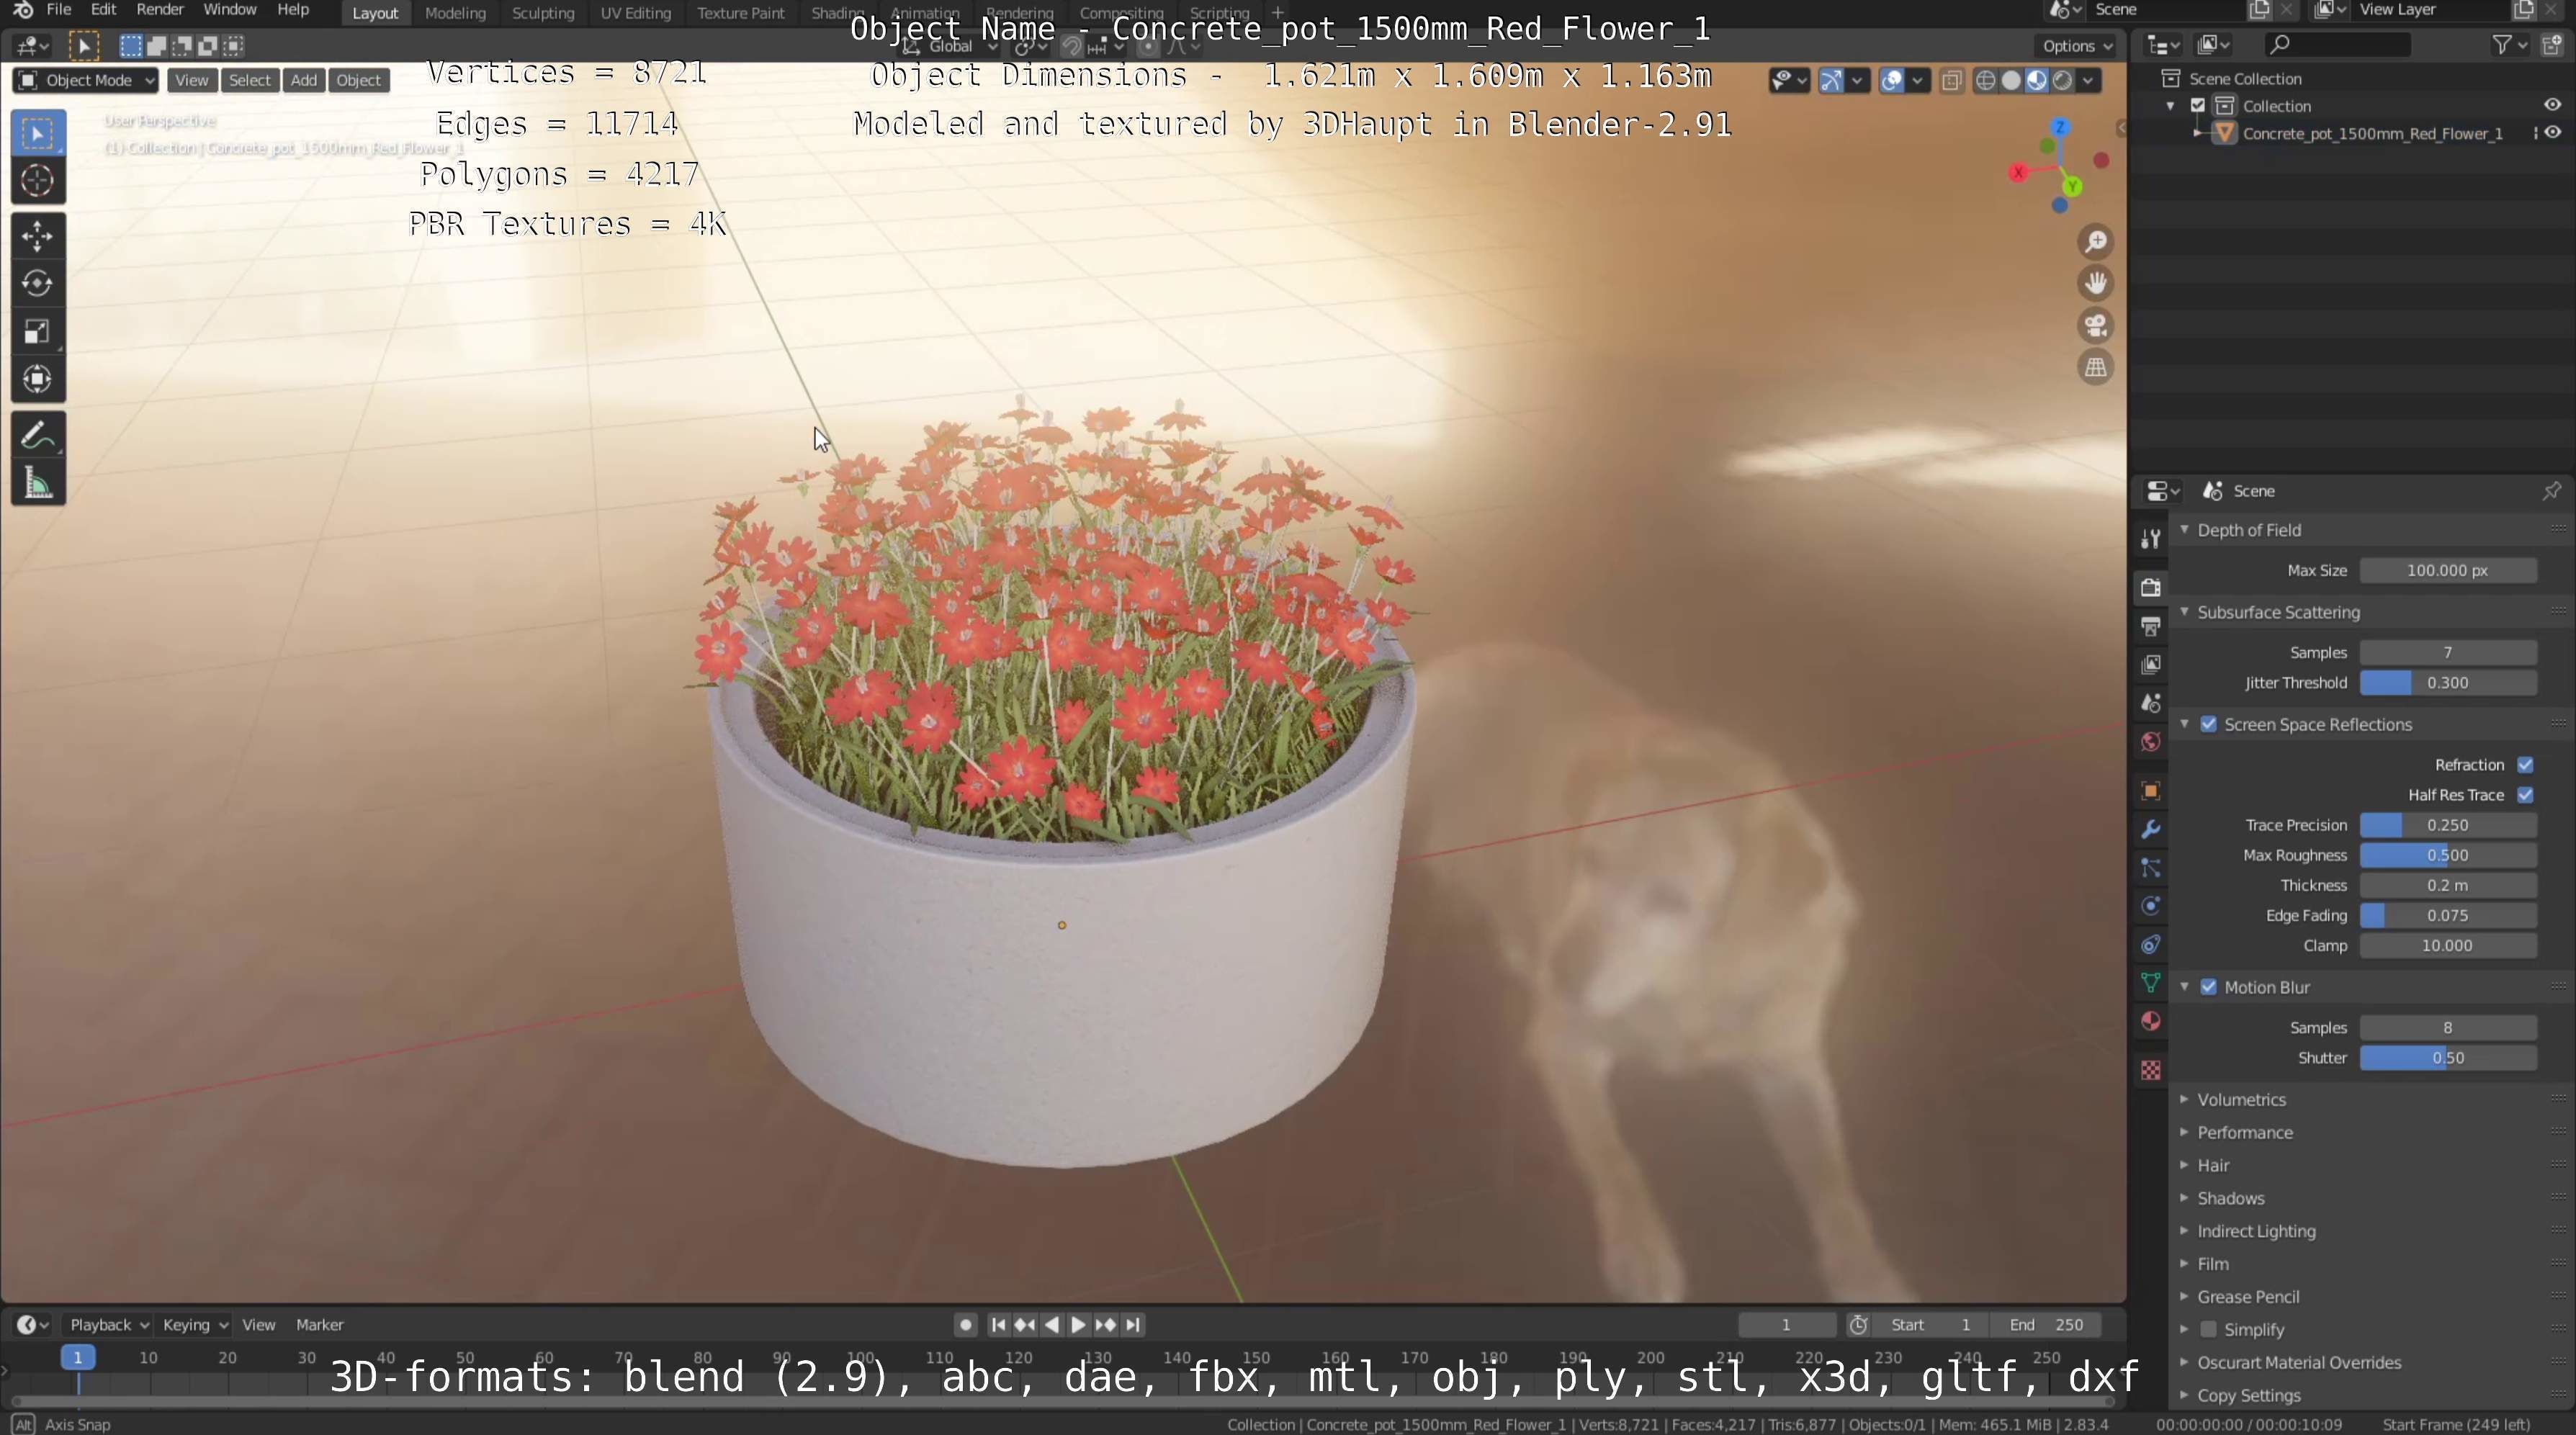2576x1435 pixels.
Task: Activate the Move tool
Action: [x=38, y=236]
